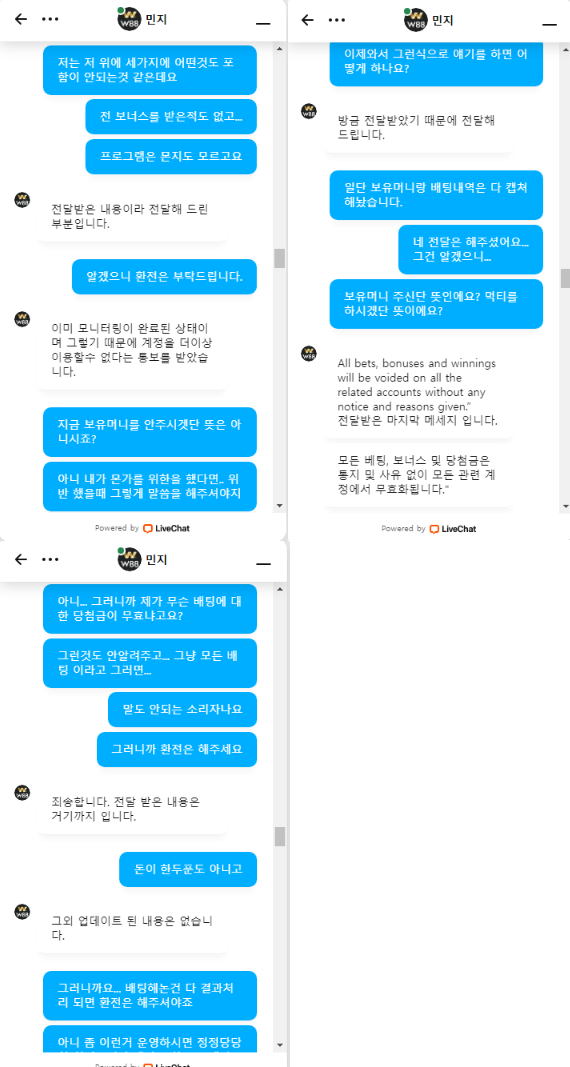Click the W88 agent avatar in top-left header
The height and width of the screenshot is (1067, 570).
tap(129, 19)
